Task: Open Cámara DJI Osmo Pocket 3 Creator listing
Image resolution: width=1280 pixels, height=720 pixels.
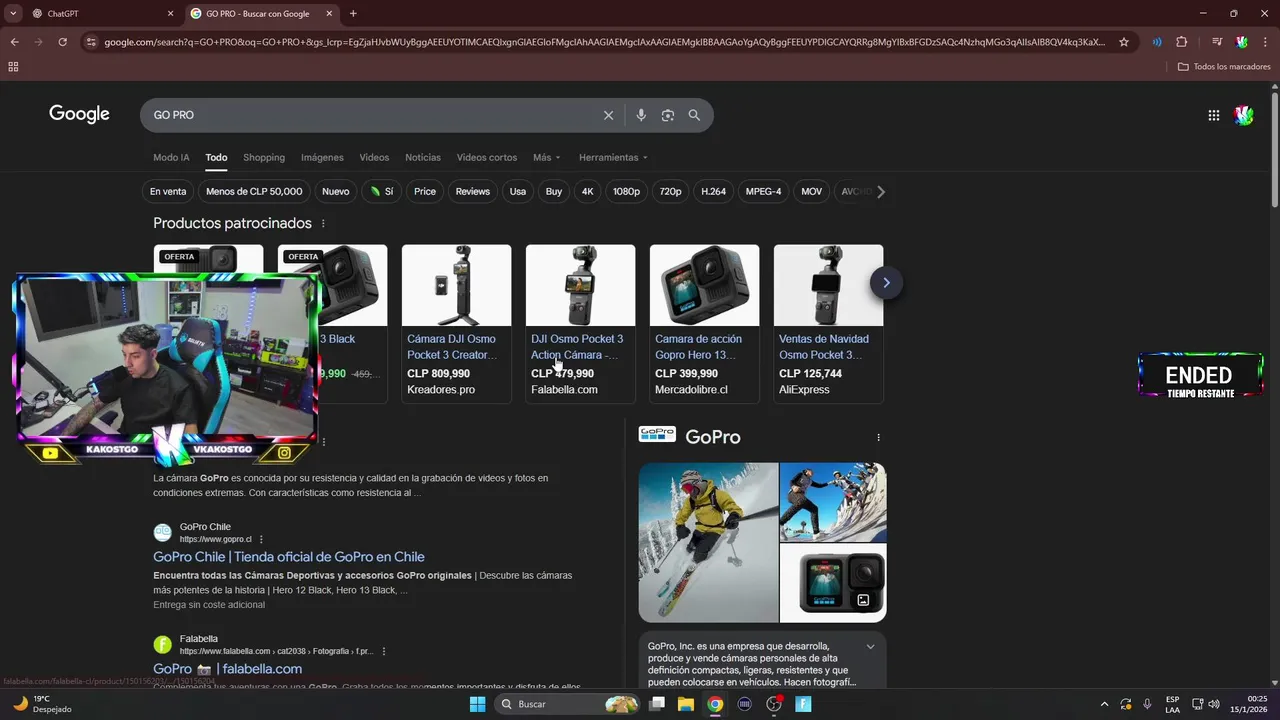Action: coord(456,323)
